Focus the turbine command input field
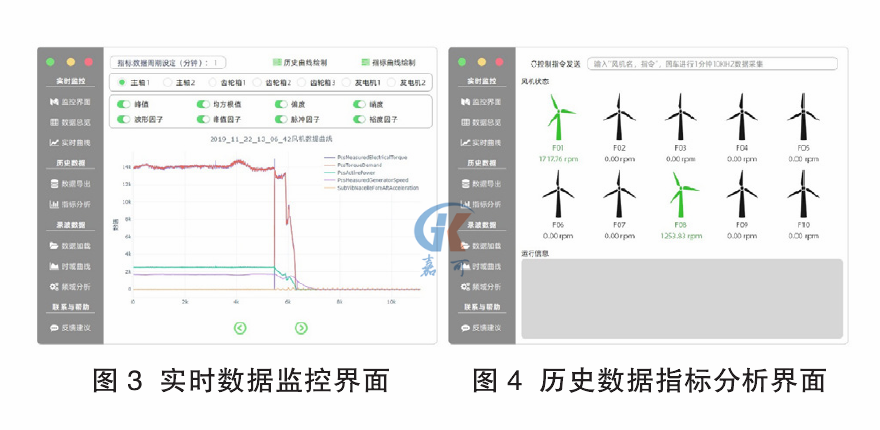 click(x=710, y=63)
